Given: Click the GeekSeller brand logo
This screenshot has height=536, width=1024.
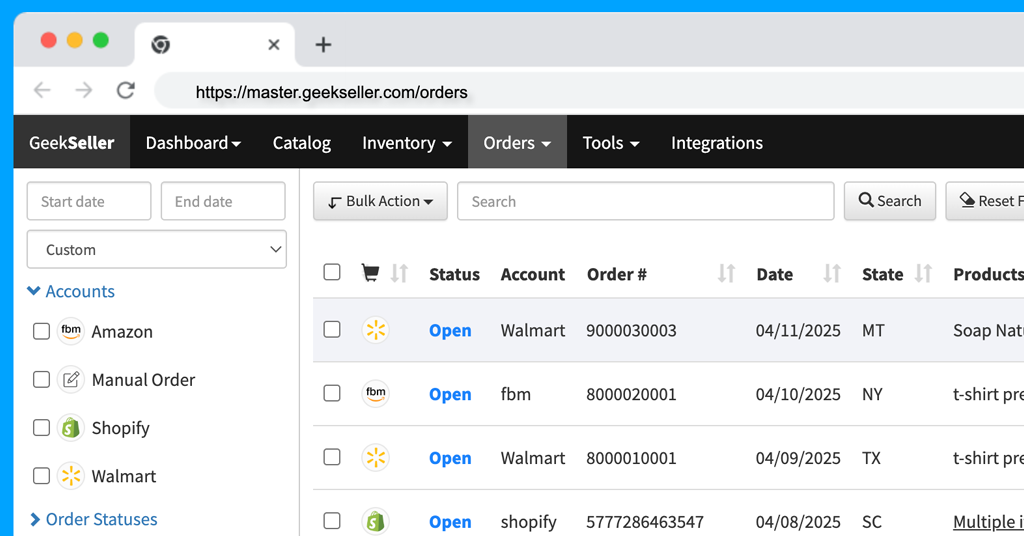Looking at the screenshot, I should [x=72, y=142].
